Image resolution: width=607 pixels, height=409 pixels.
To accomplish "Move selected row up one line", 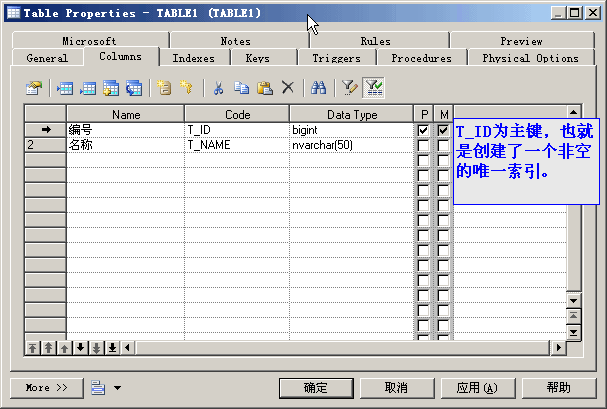I will click(64, 348).
